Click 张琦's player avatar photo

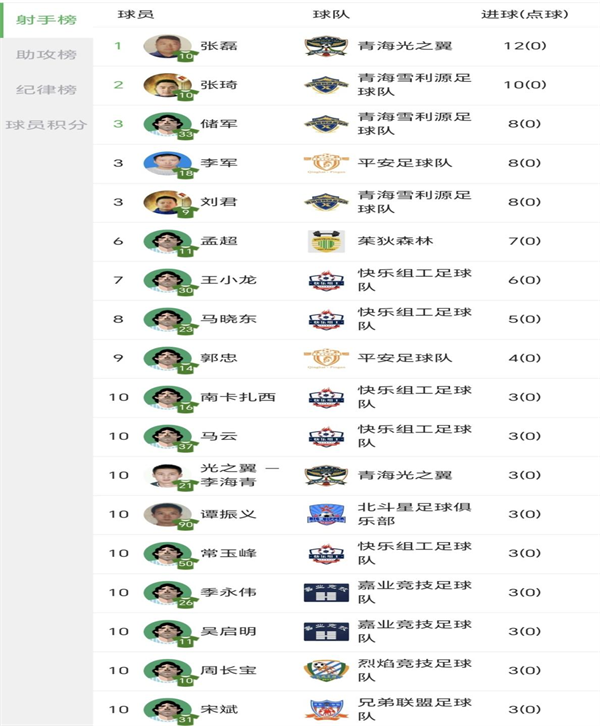click(167, 85)
